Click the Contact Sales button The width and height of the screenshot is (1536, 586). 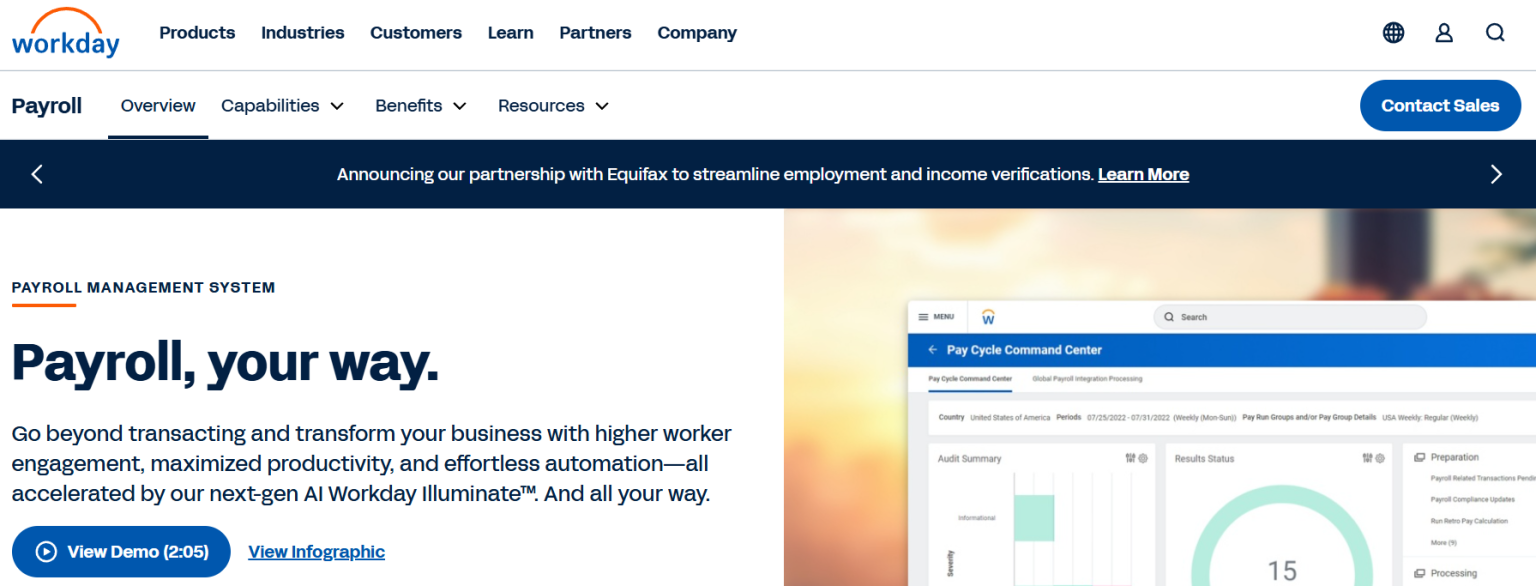(x=1440, y=105)
